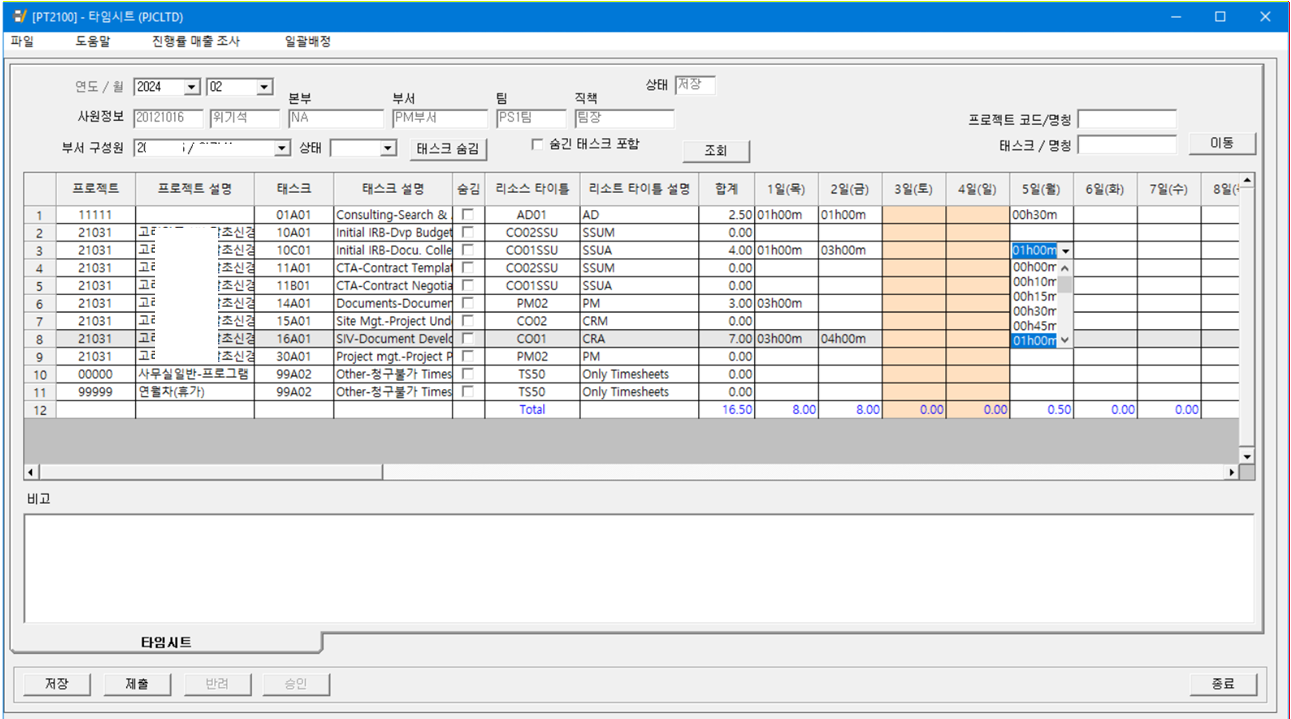Select the 타임시트 tab
Viewport: 1291px width, 719px height.
tap(166, 642)
